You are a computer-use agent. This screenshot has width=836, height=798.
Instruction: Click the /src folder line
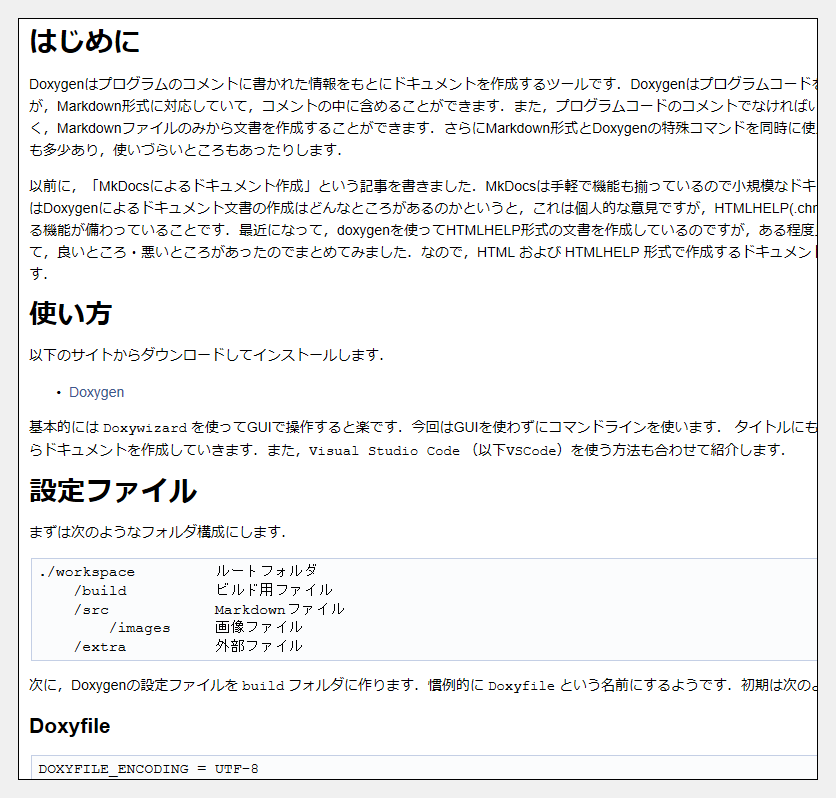click(91, 609)
